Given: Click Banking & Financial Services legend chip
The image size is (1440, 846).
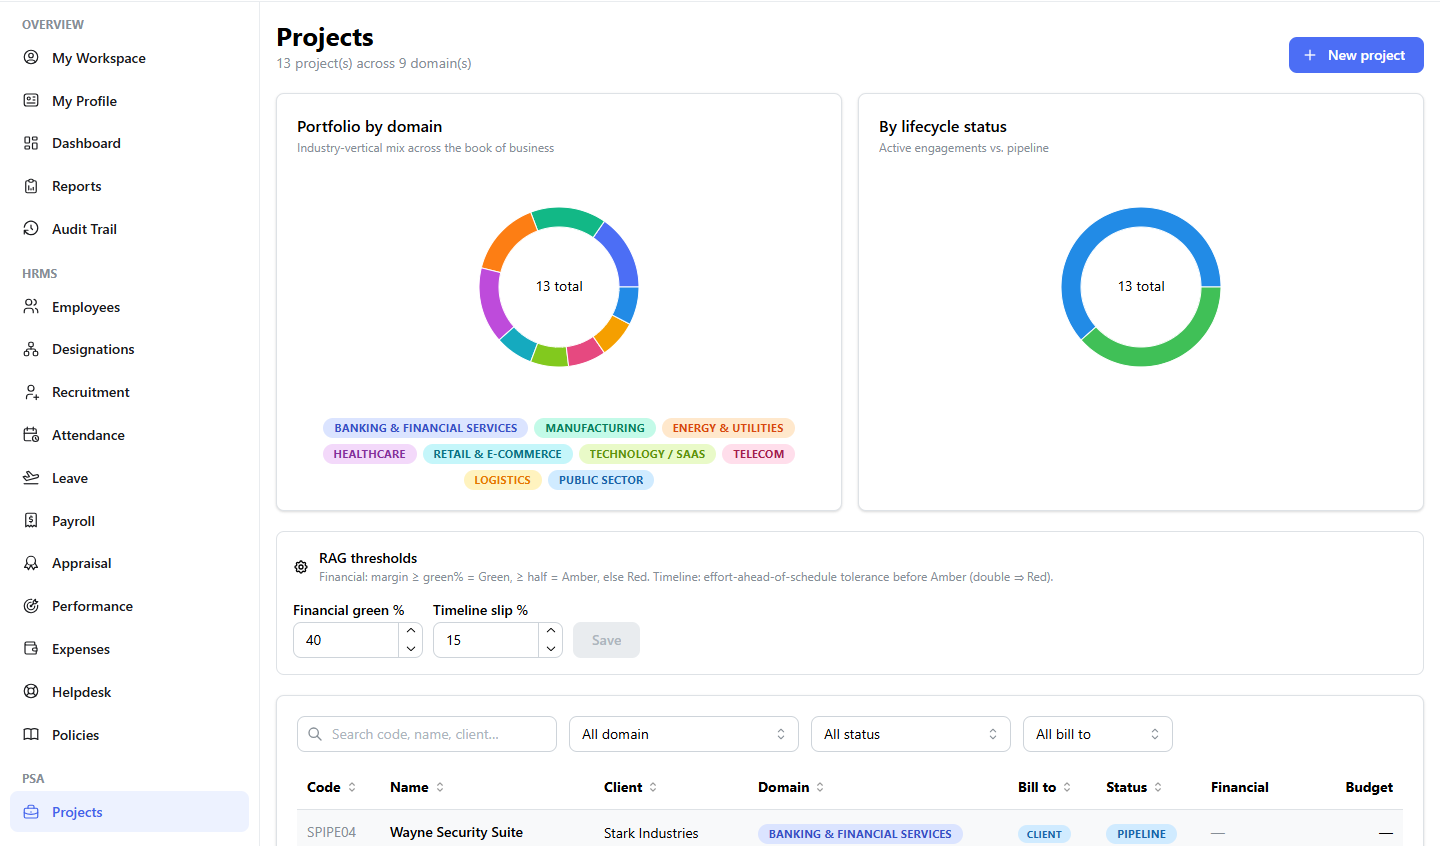Looking at the screenshot, I should click(x=426, y=428).
